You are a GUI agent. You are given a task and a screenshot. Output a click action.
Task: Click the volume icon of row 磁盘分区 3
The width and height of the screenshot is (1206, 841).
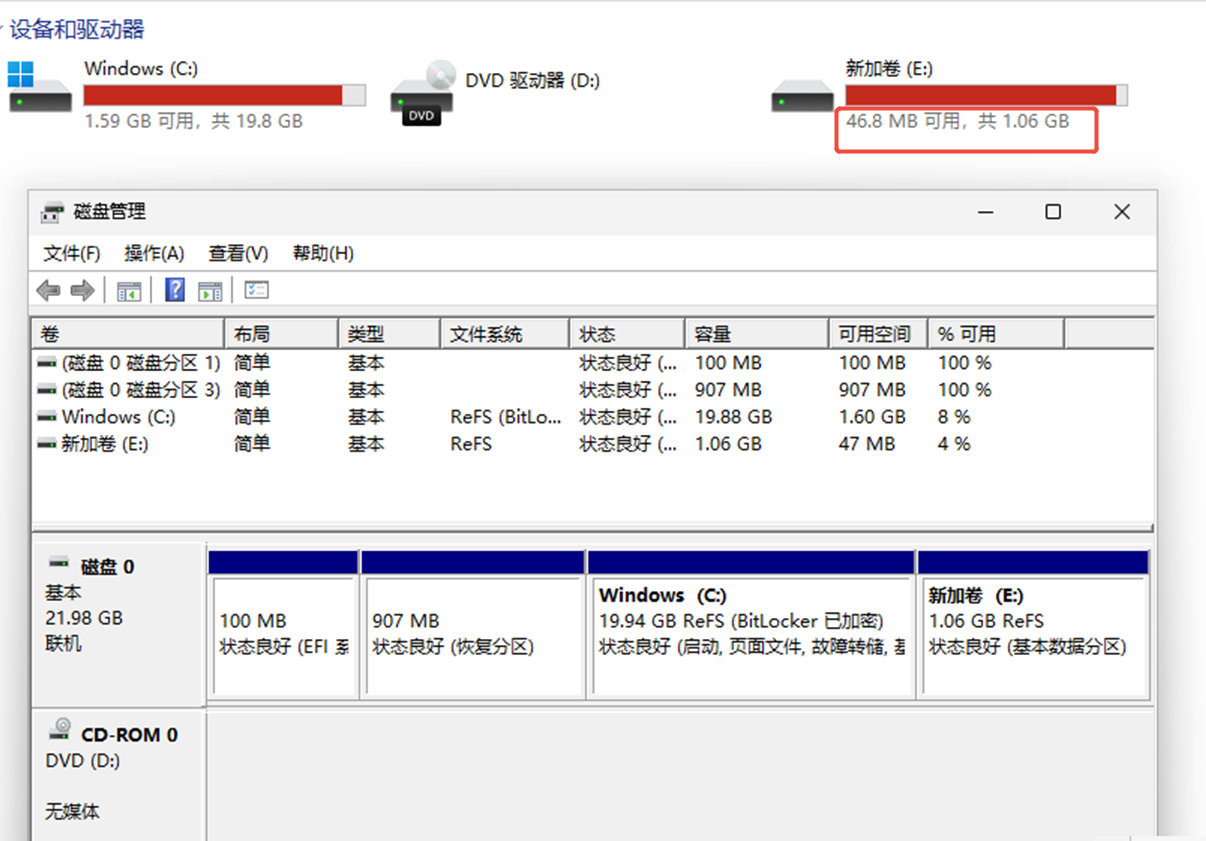[x=46, y=390]
